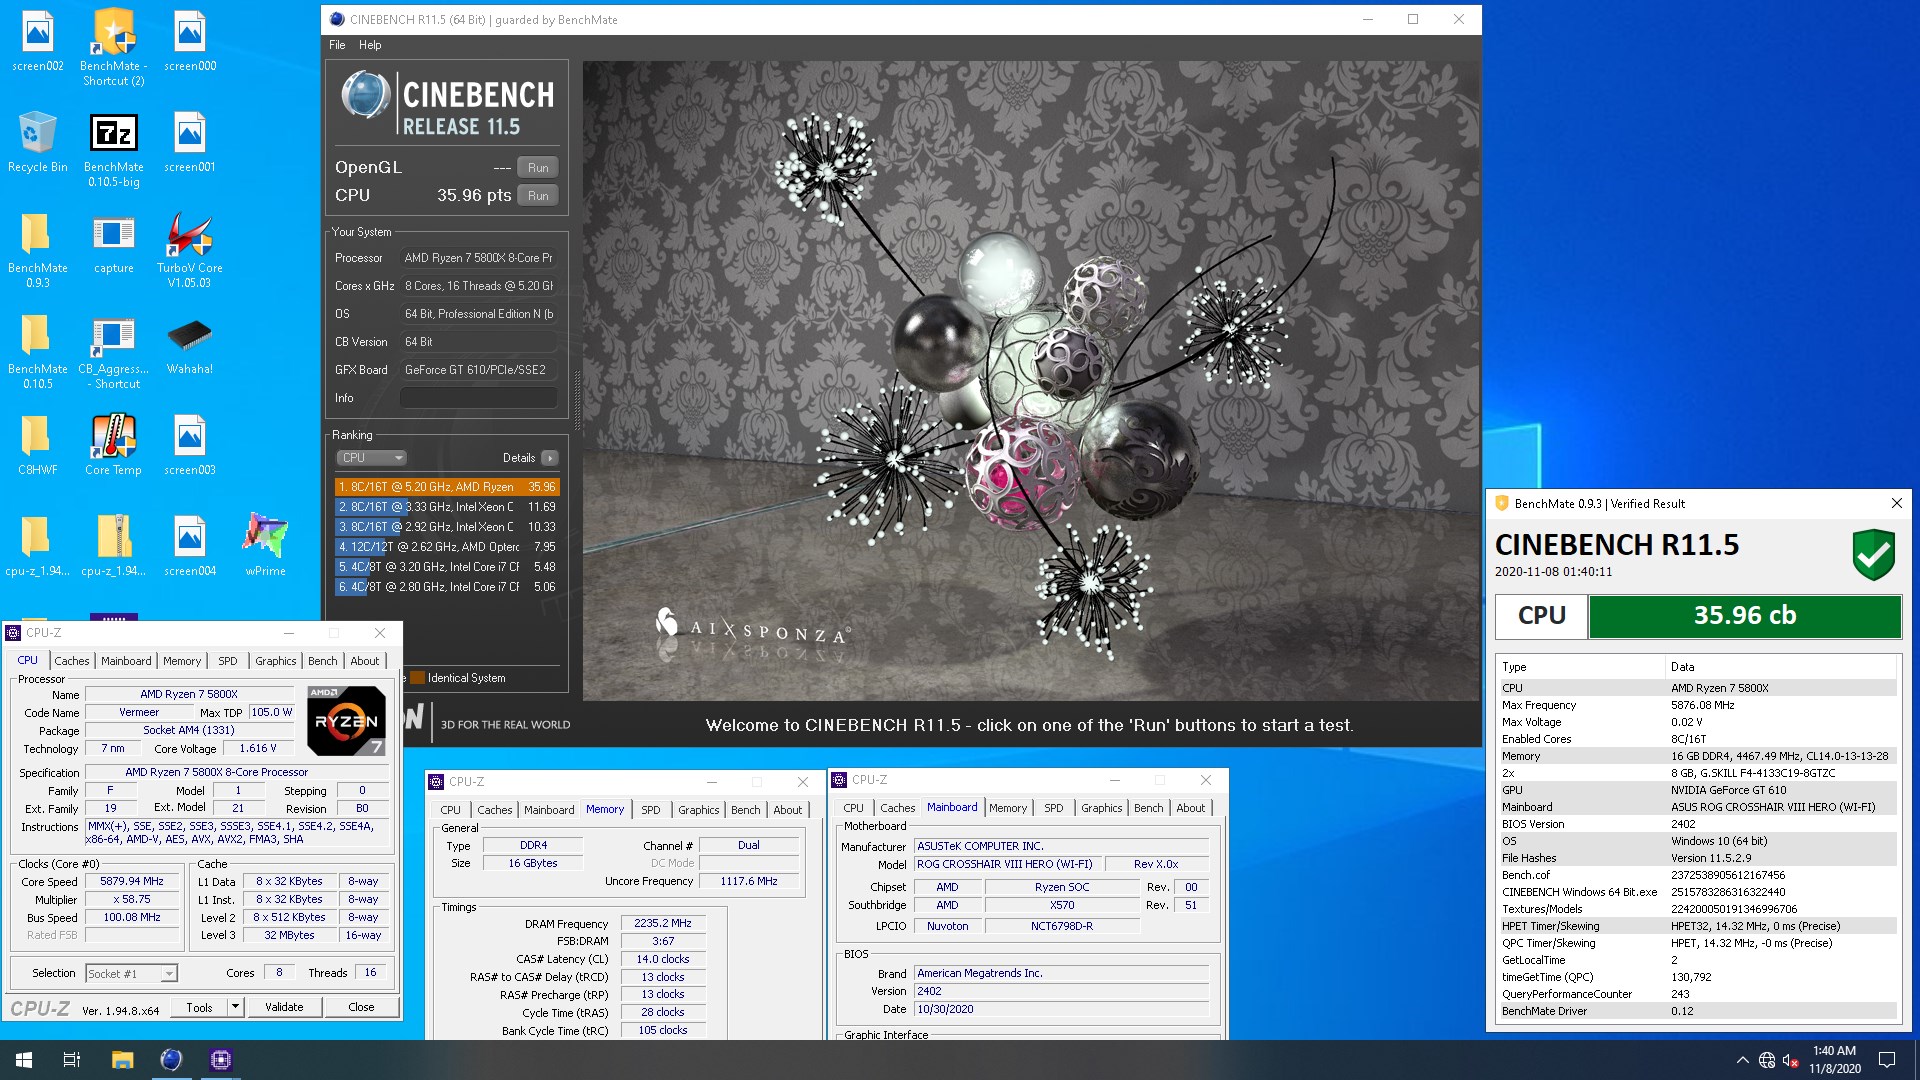Show hidden system tray icons

(x=1742, y=1060)
